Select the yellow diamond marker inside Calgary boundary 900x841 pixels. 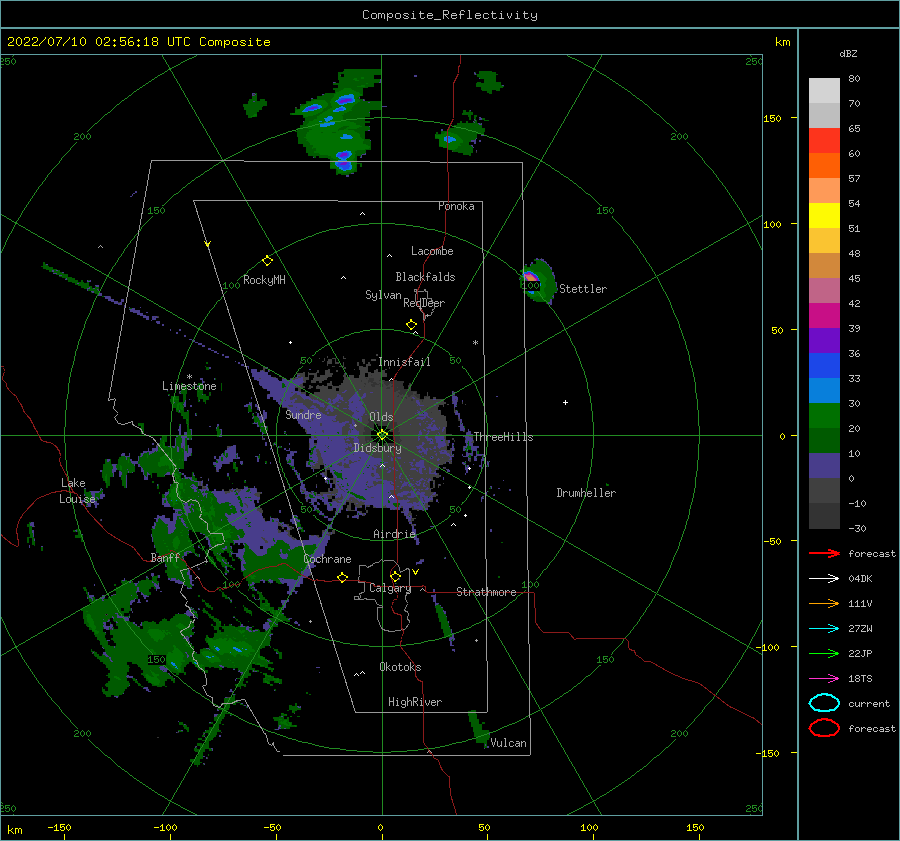point(395,576)
